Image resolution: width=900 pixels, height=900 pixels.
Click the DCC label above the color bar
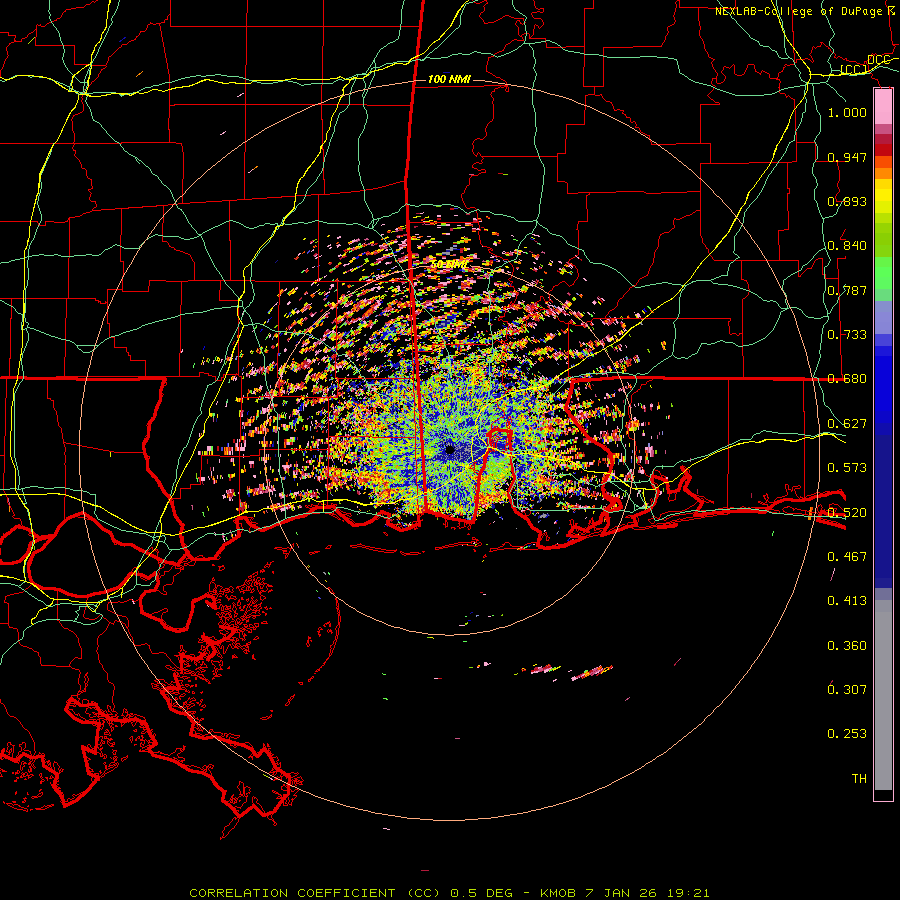click(x=878, y=60)
